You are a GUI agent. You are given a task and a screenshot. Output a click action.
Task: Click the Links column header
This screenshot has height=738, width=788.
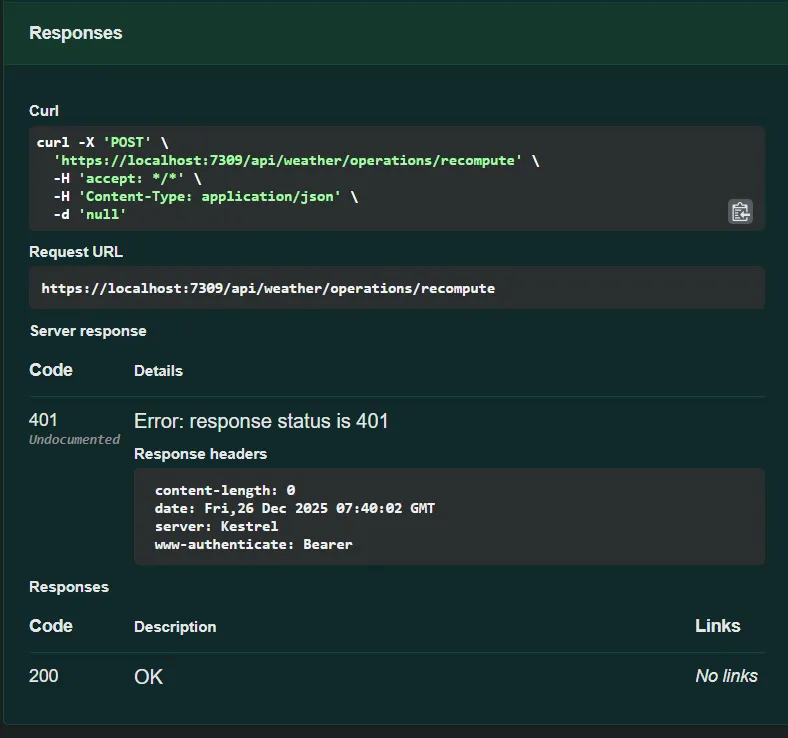[718, 626]
